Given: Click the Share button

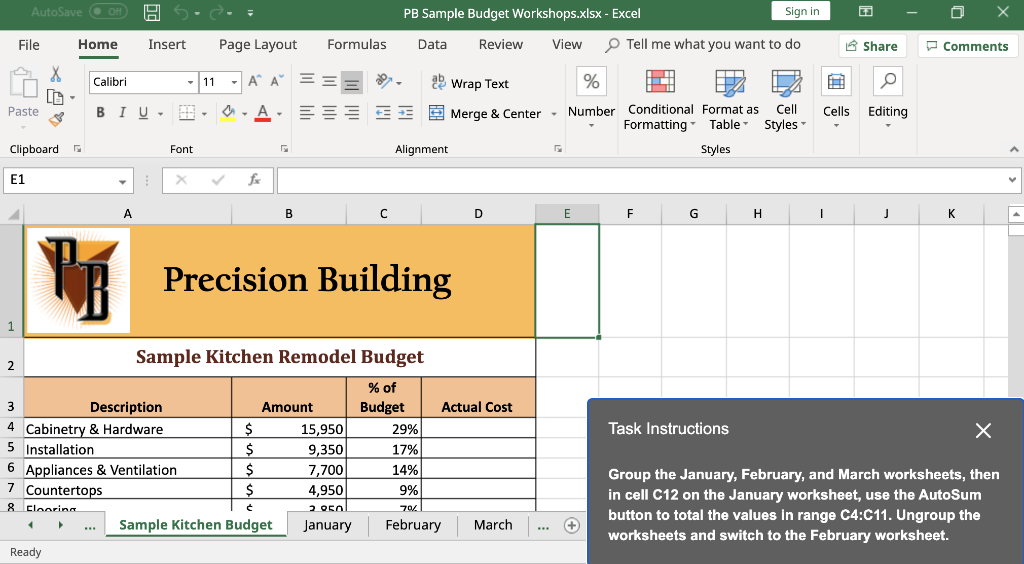Looking at the screenshot, I should [x=872, y=46].
